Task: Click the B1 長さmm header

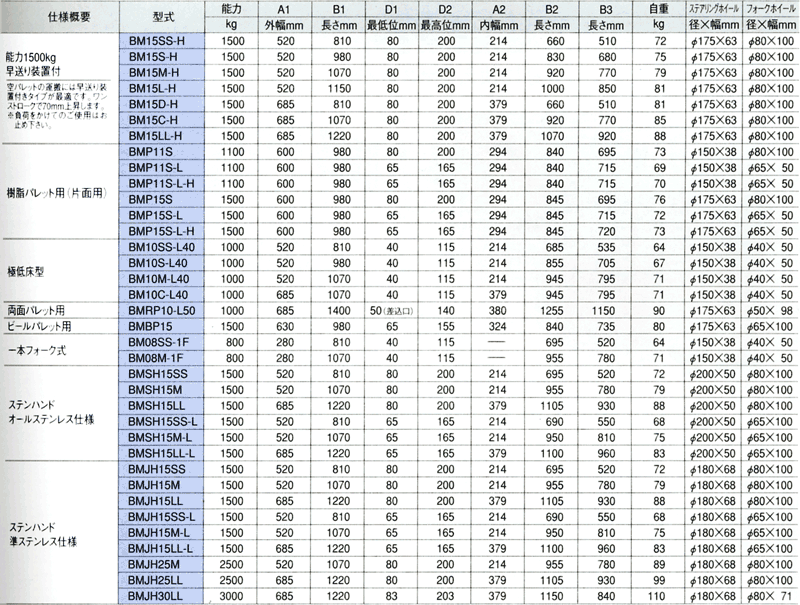Action: 338,17
